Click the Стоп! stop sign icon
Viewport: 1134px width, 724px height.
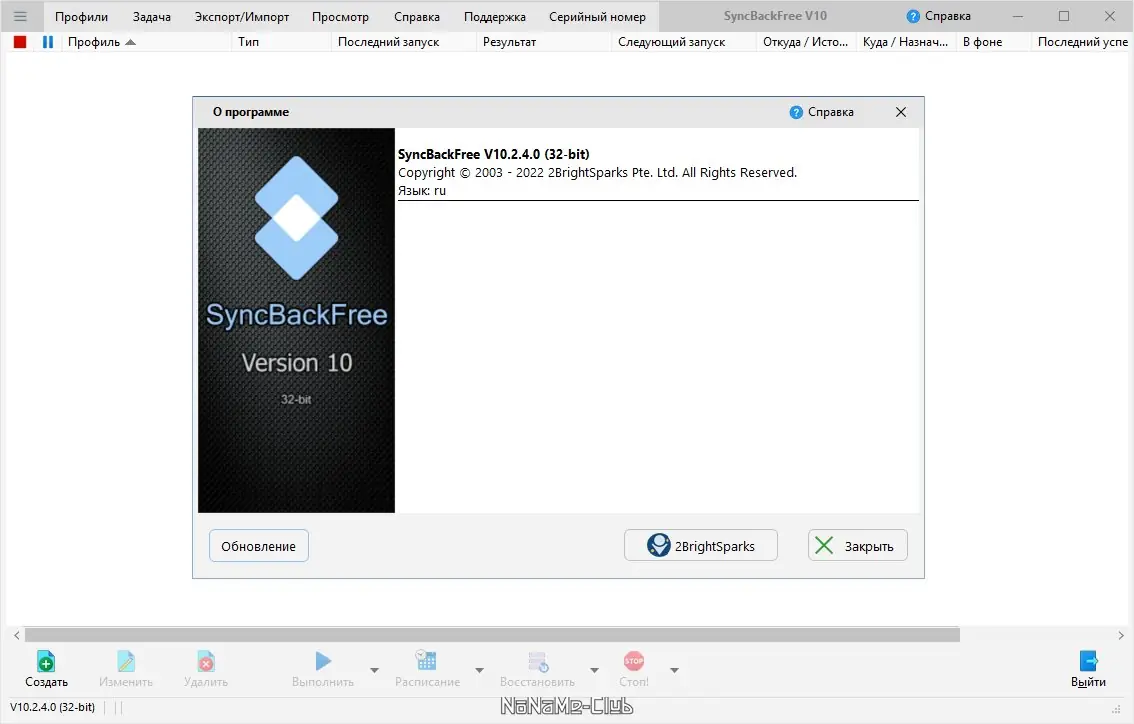[634, 661]
